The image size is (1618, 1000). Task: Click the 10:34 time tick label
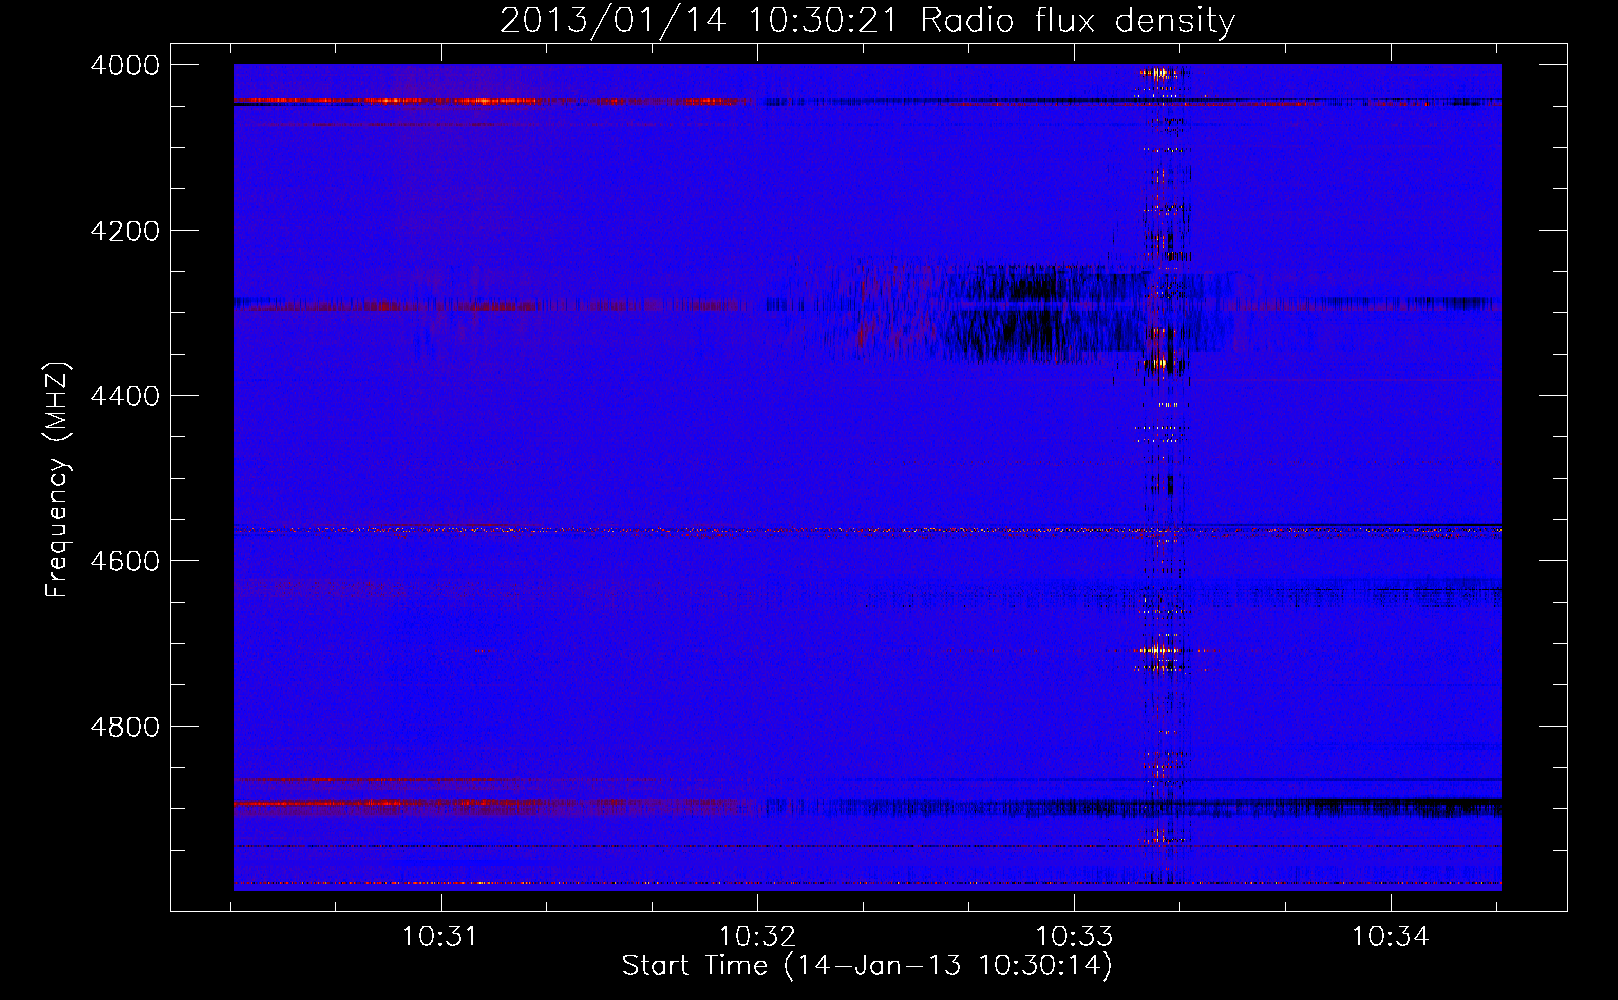1391,937
